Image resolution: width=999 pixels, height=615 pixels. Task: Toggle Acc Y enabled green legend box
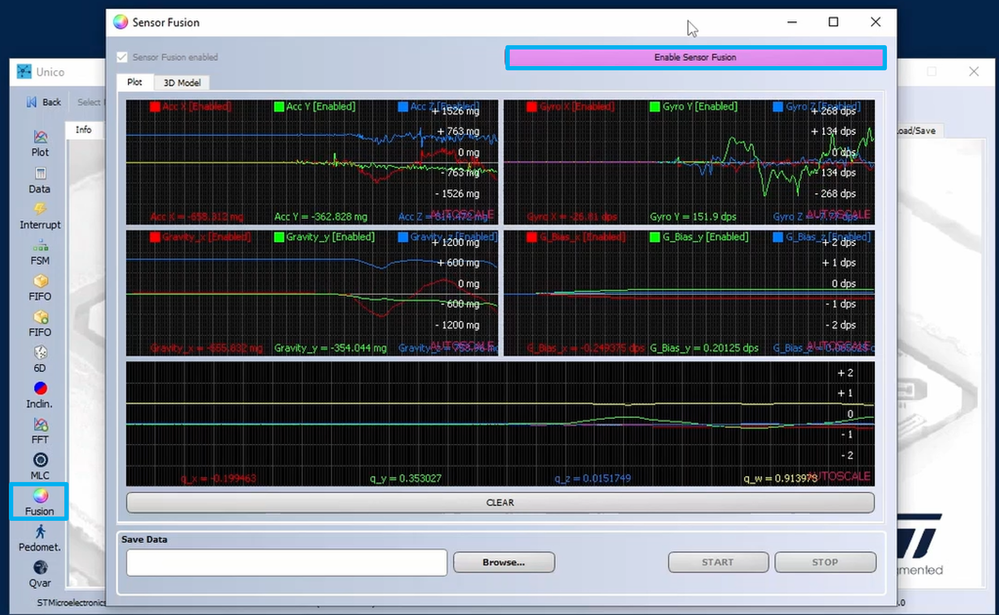point(279,106)
